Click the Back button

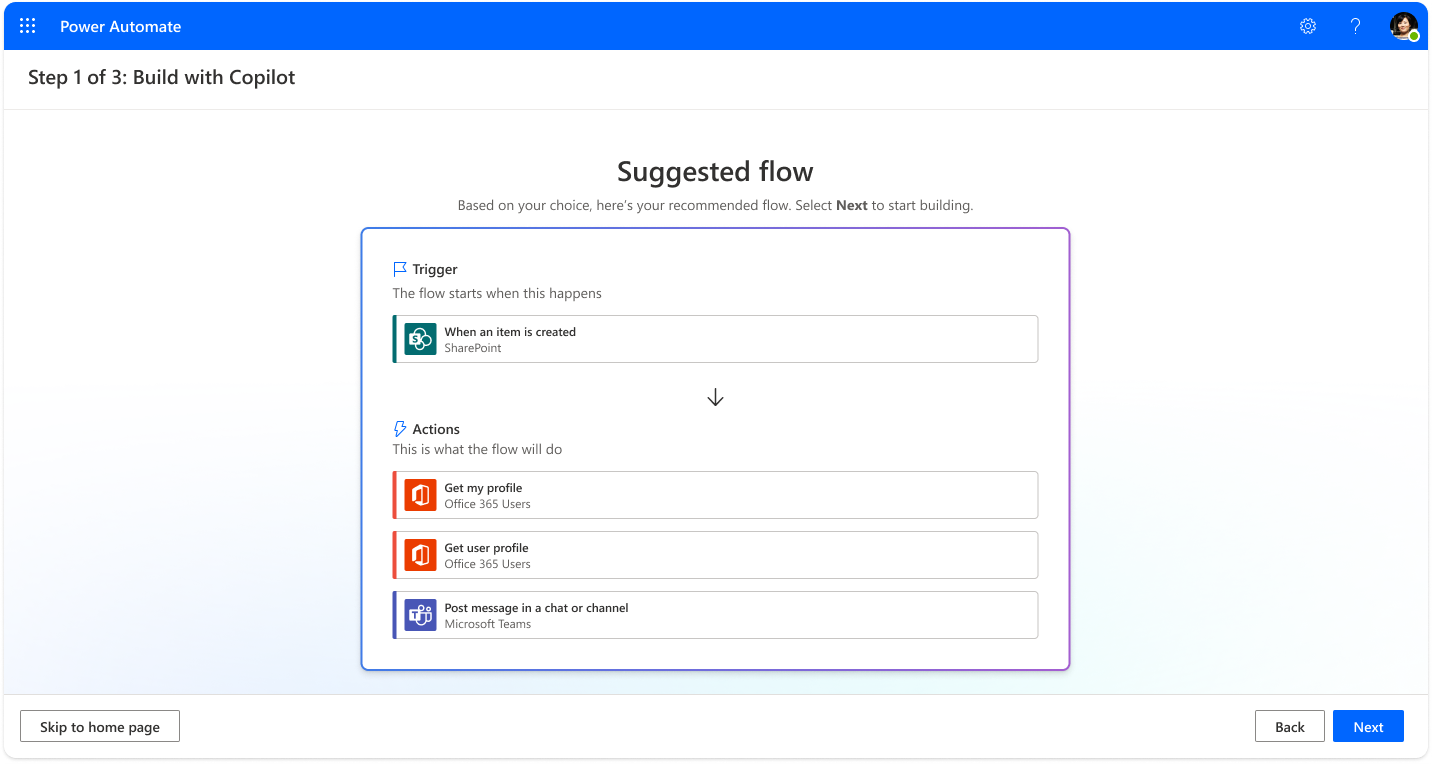1290,727
